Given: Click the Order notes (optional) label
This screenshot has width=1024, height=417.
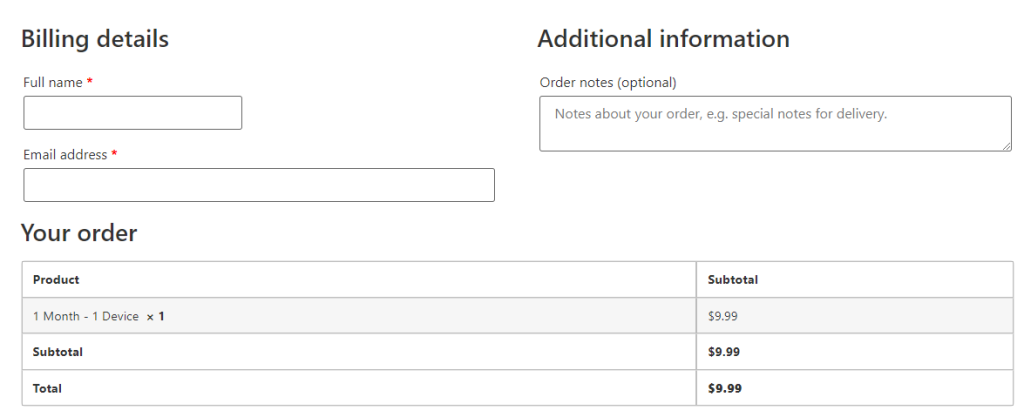Looking at the screenshot, I should click(608, 83).
